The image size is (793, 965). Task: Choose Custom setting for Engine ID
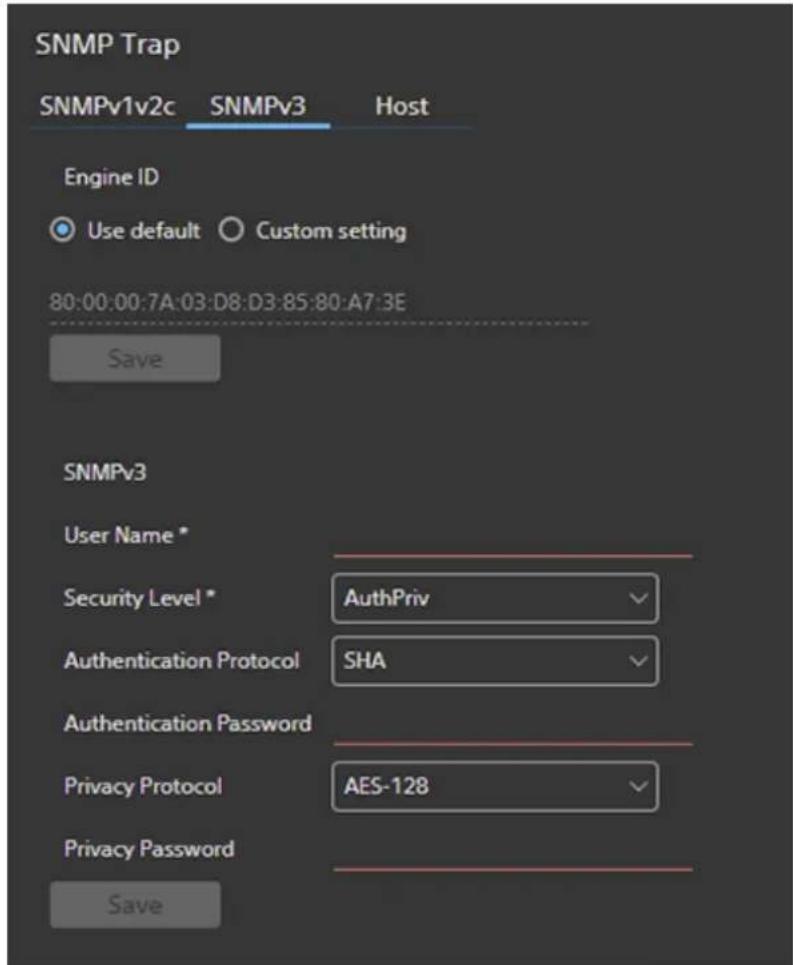tap(231, 230)
